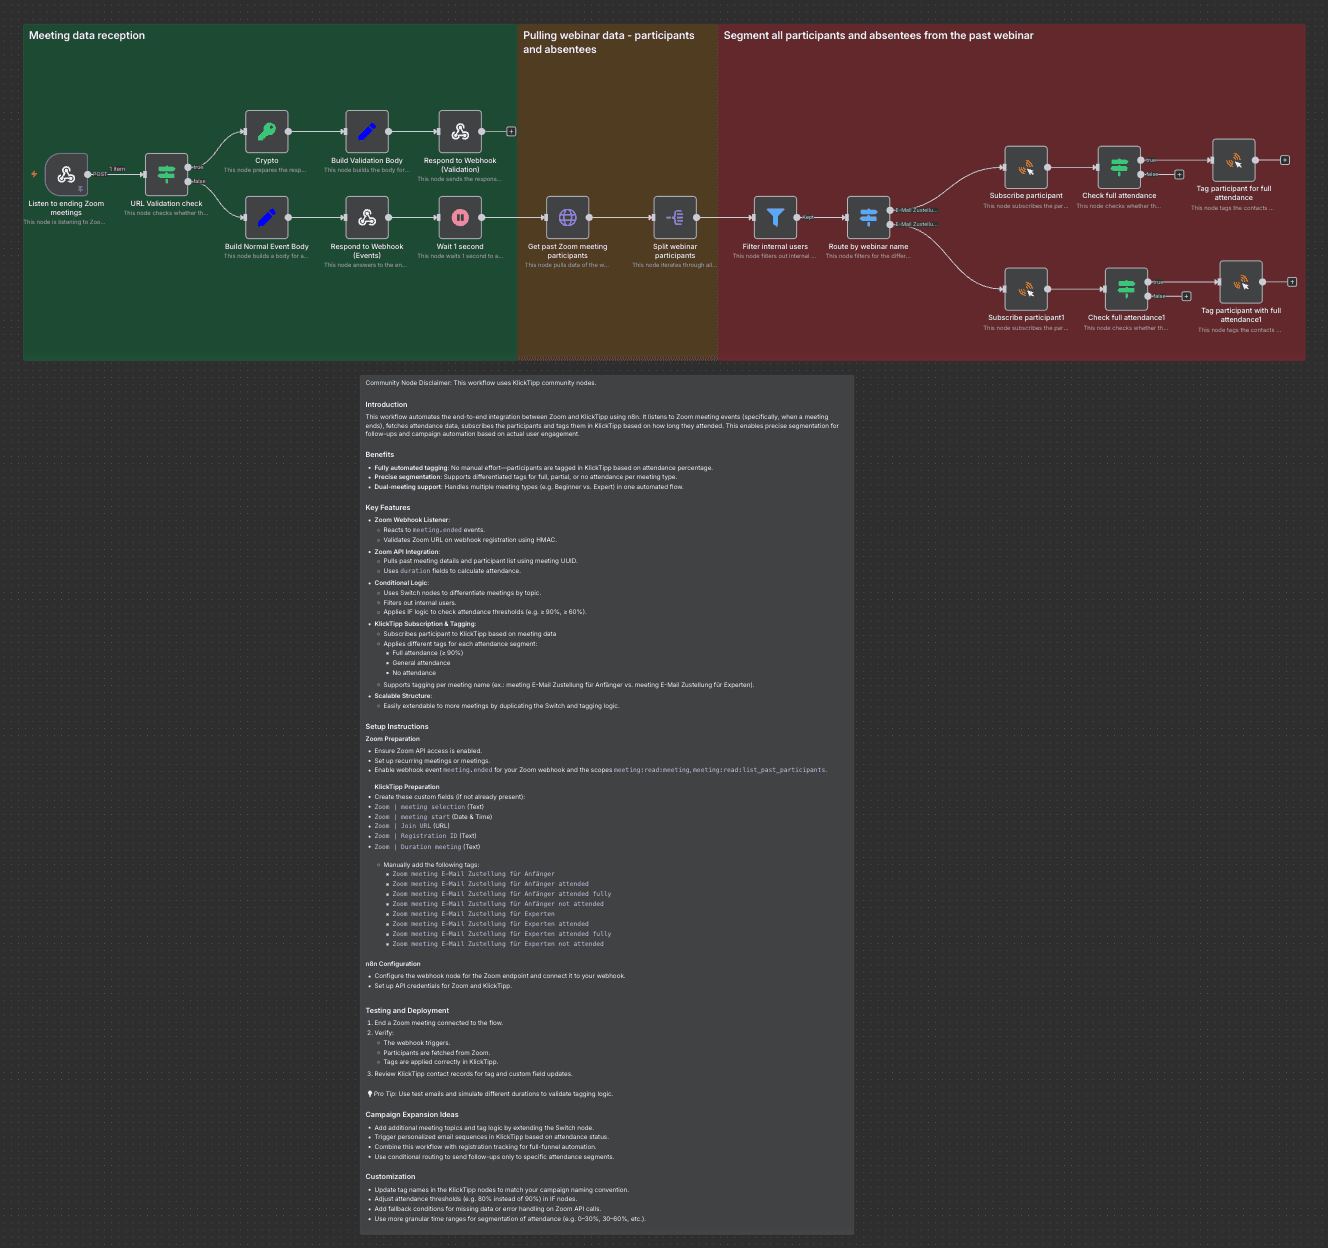This screenshot has width=1328, height=1248.
Task: Click the Introduction heading in the description note
Action: point(386,405)
